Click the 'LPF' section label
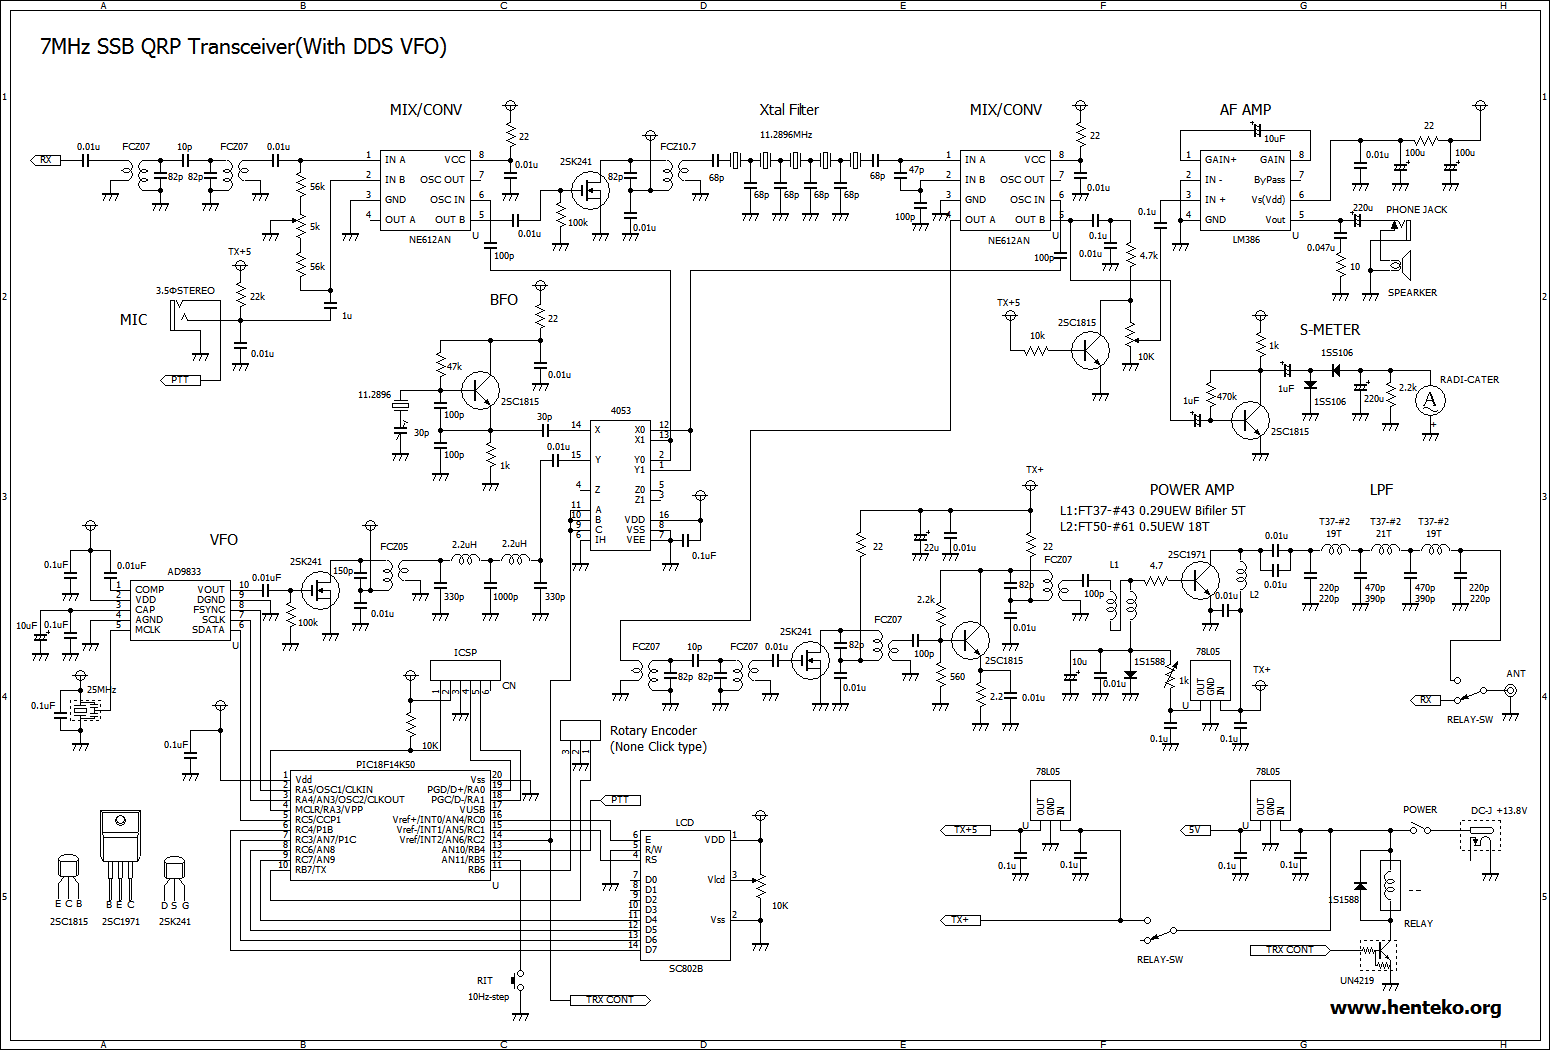The height and width of the screenshot is (1050, 1550). [x=1381, y=490]
